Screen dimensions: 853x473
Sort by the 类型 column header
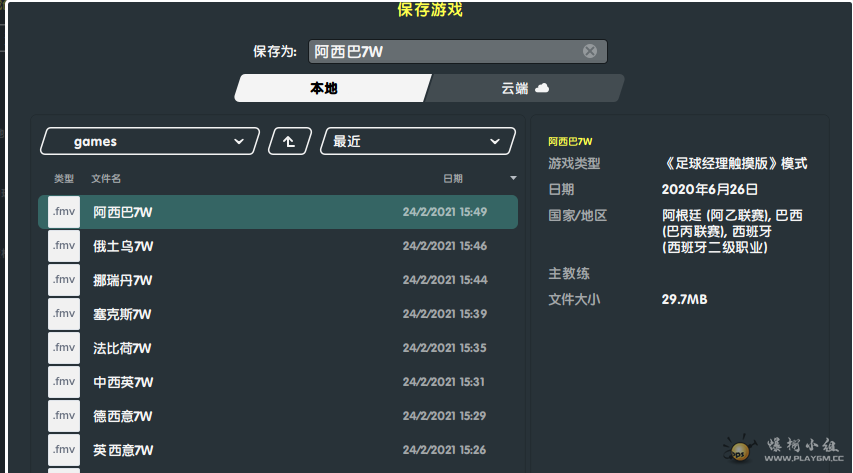coord(64,179)
